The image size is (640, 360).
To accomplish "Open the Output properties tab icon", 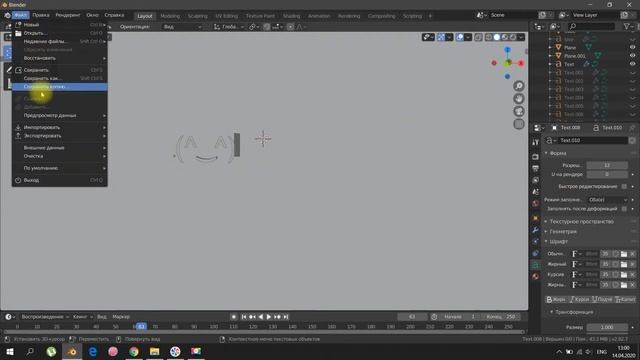I will point(536,168).
